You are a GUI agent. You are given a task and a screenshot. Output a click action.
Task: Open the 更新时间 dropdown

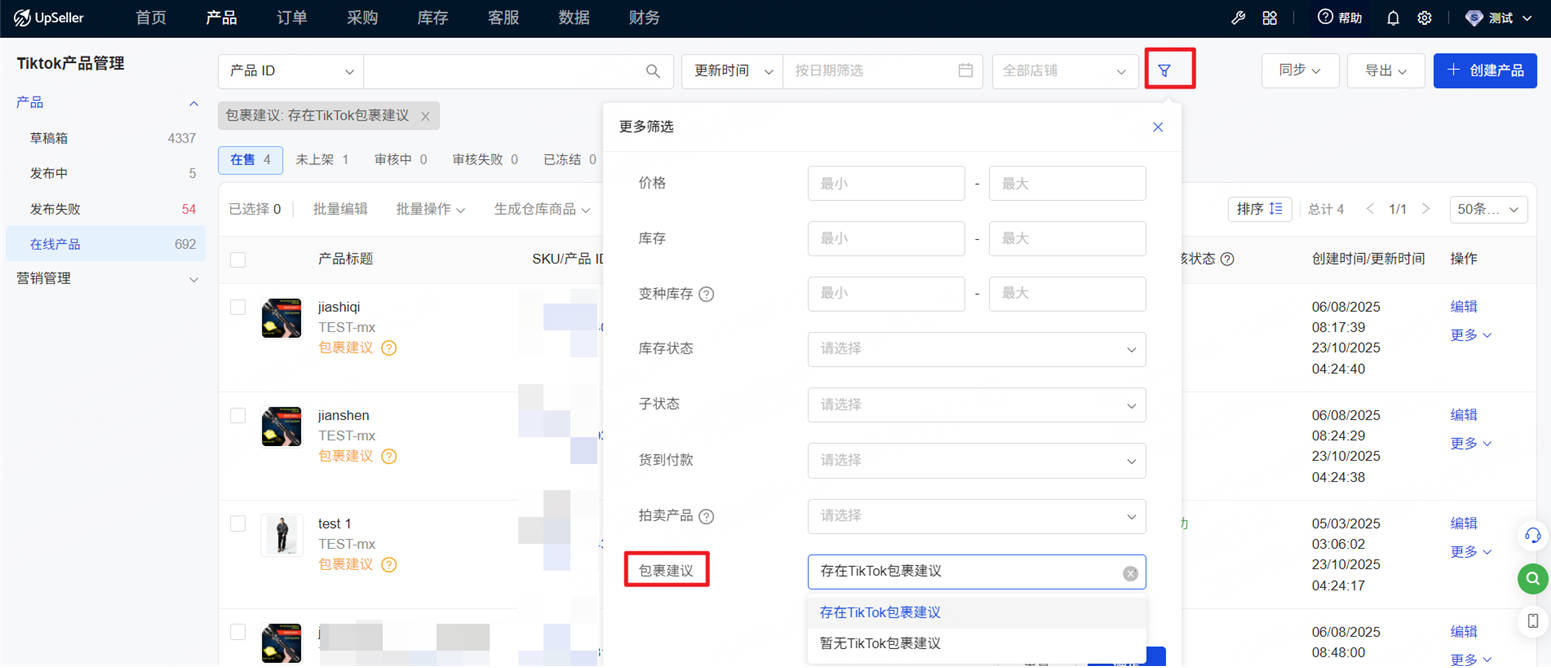(732, 71)
